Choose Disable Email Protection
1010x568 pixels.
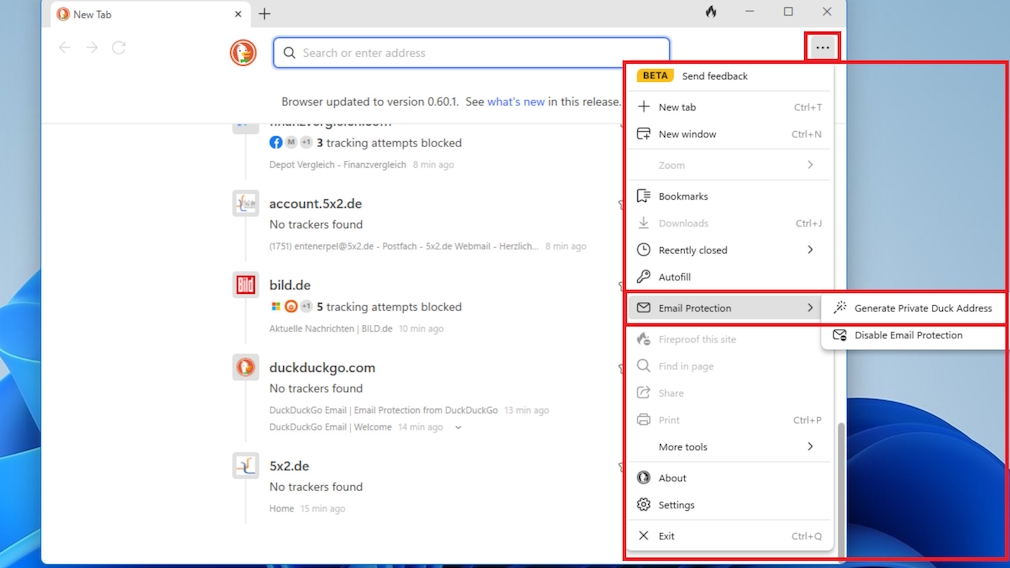coord(907,335)
